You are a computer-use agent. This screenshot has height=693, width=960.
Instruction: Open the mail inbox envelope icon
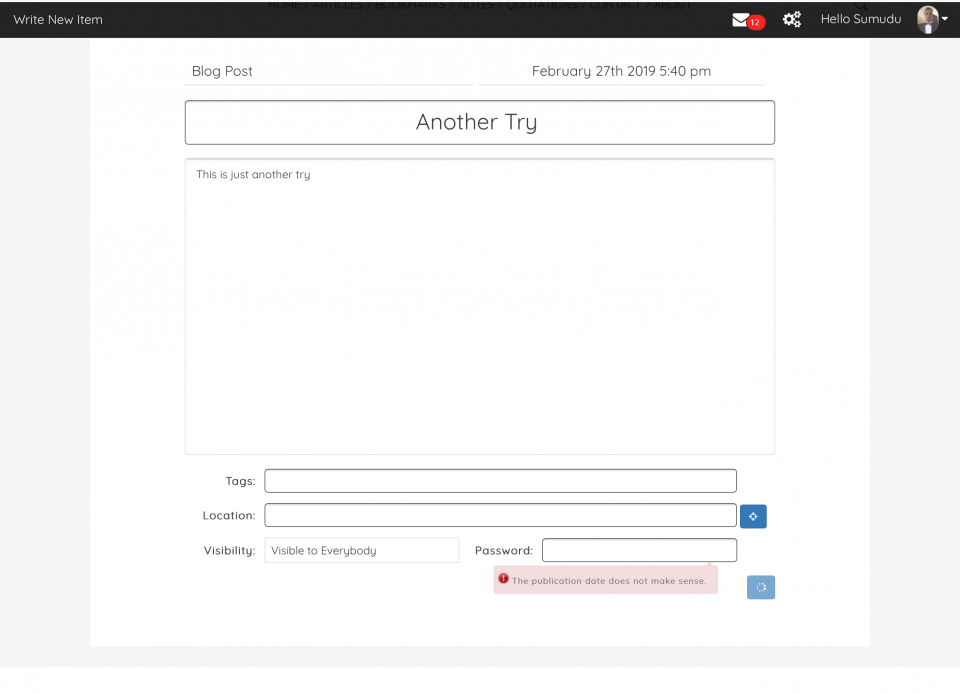coord(740,19)
